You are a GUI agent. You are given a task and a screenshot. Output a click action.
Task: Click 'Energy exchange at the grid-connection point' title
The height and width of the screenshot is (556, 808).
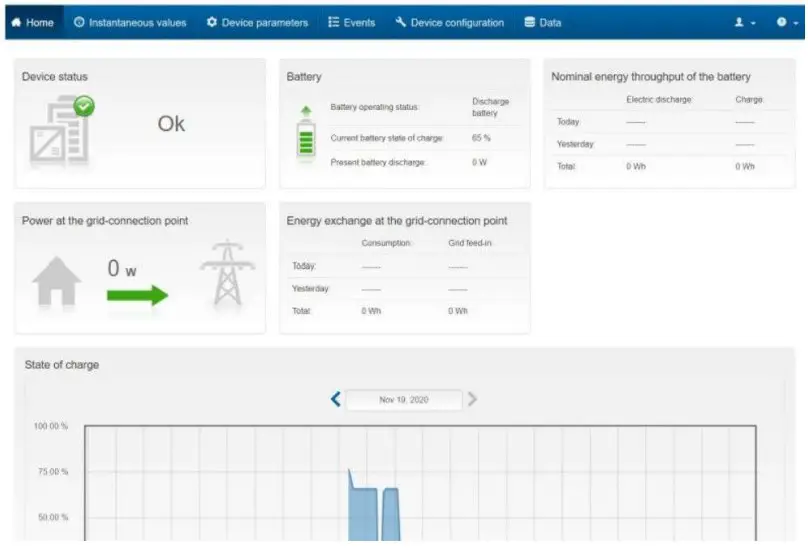397,221
